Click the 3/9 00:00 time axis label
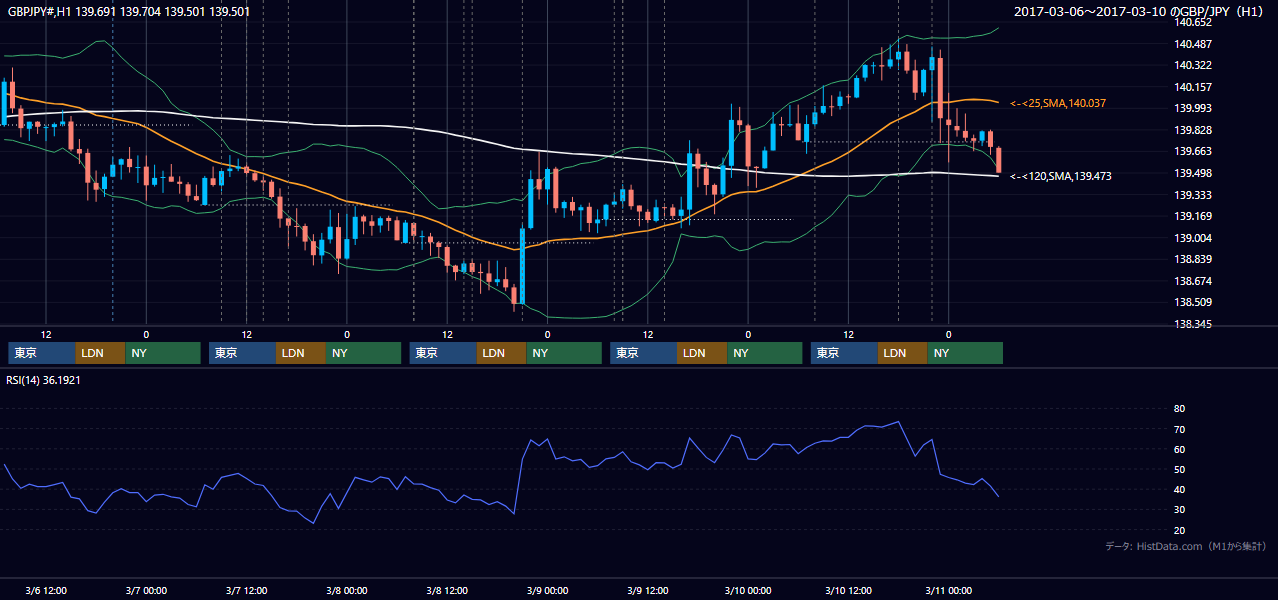 pyautogui.click(x=547, y=590)
